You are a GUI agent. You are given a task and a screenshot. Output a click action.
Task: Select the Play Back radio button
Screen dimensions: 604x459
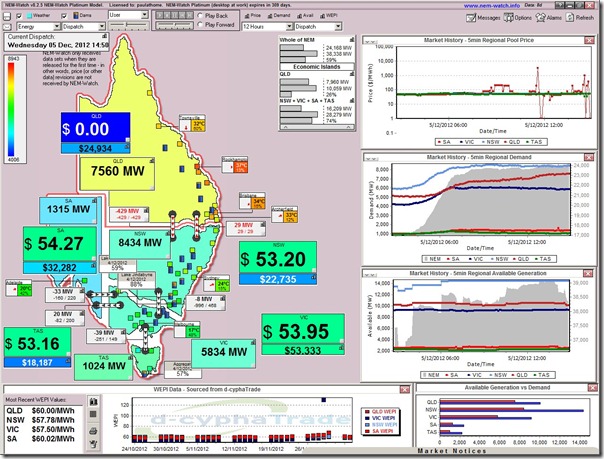200,16
